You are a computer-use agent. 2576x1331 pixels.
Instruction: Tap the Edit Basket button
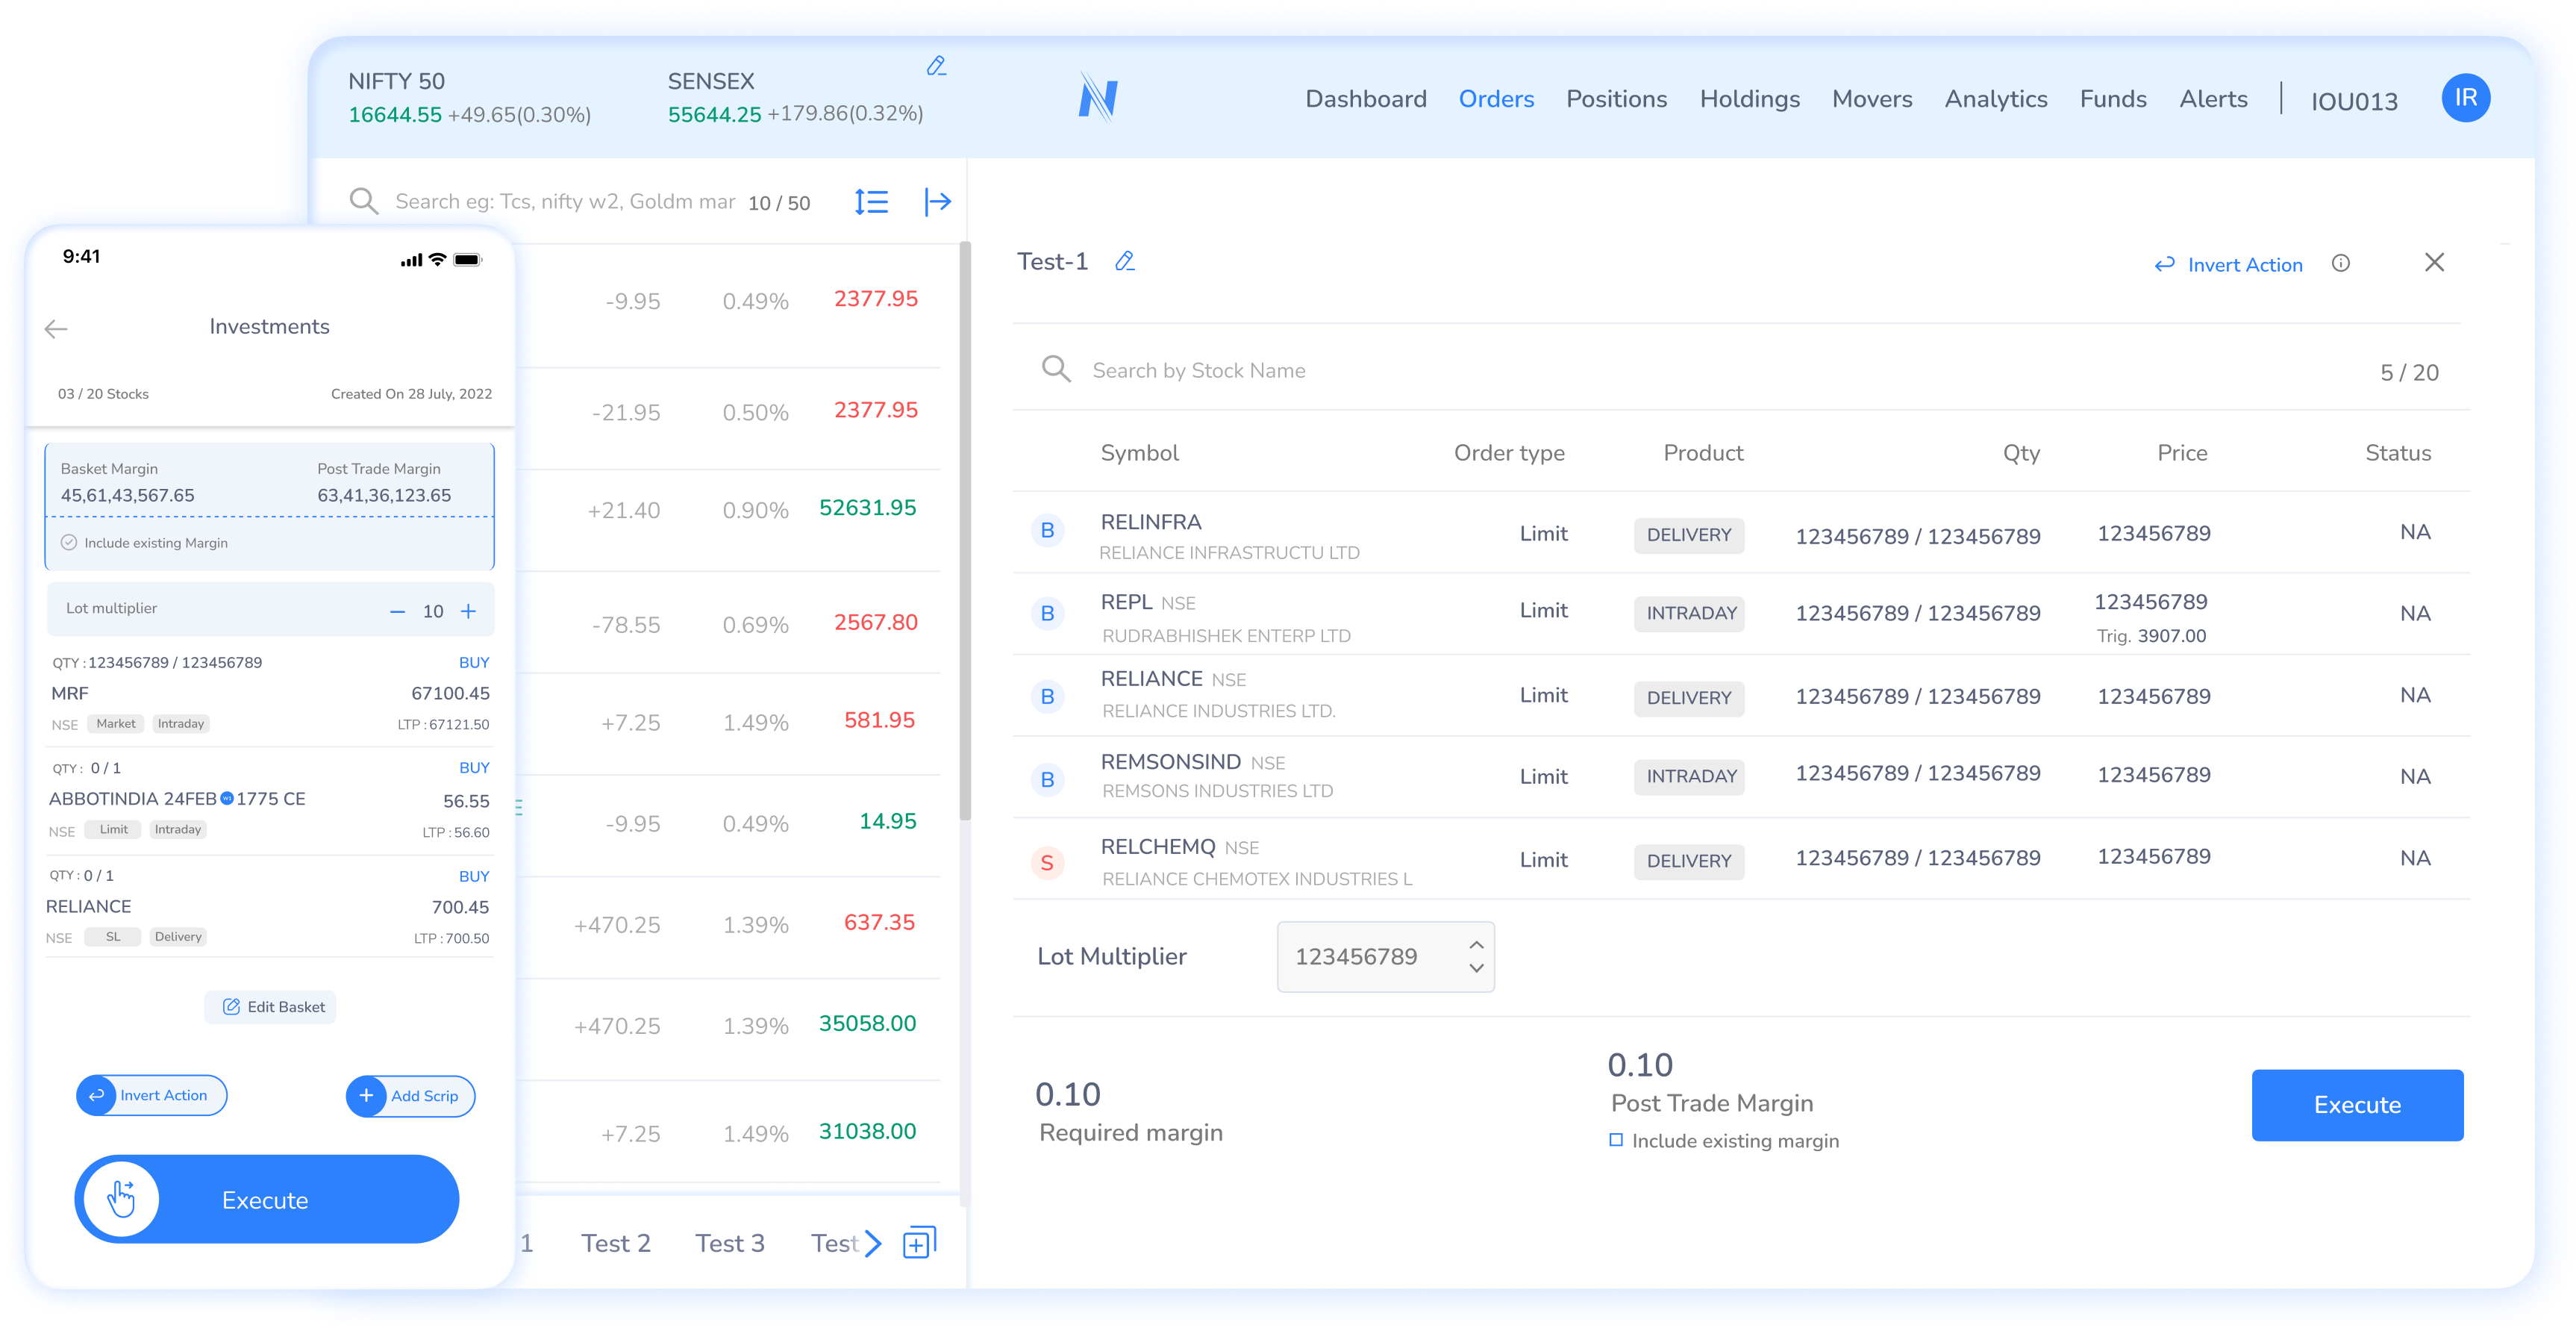click(271, 1007)
